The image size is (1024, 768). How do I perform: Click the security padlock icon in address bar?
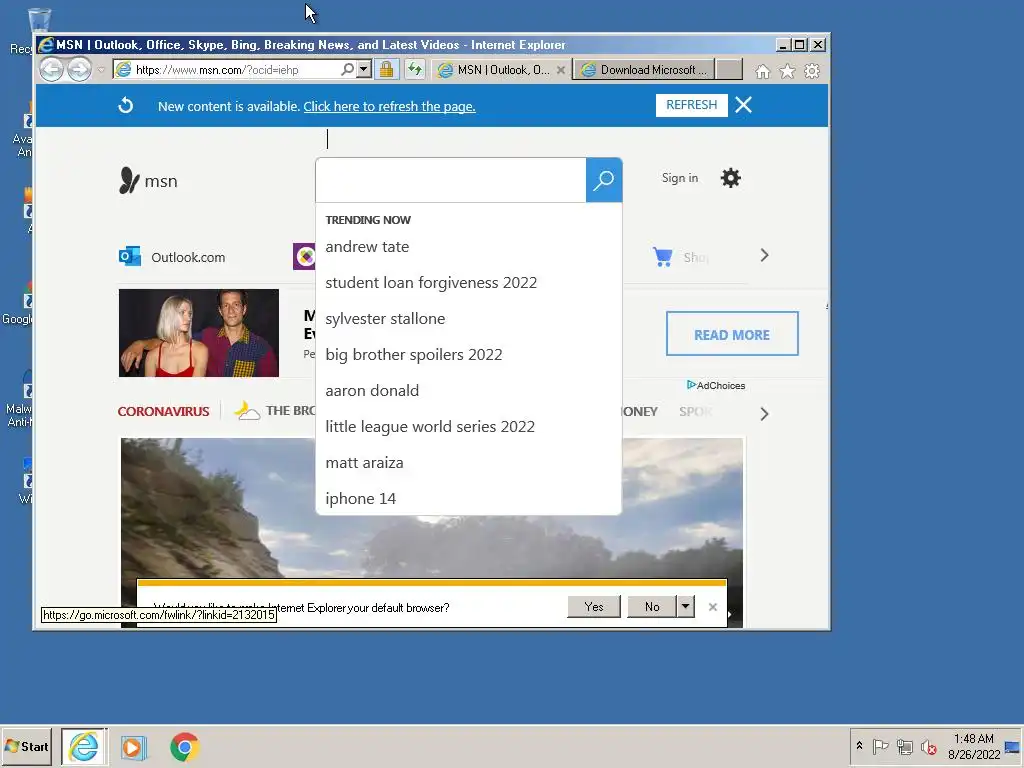[387, 69]
